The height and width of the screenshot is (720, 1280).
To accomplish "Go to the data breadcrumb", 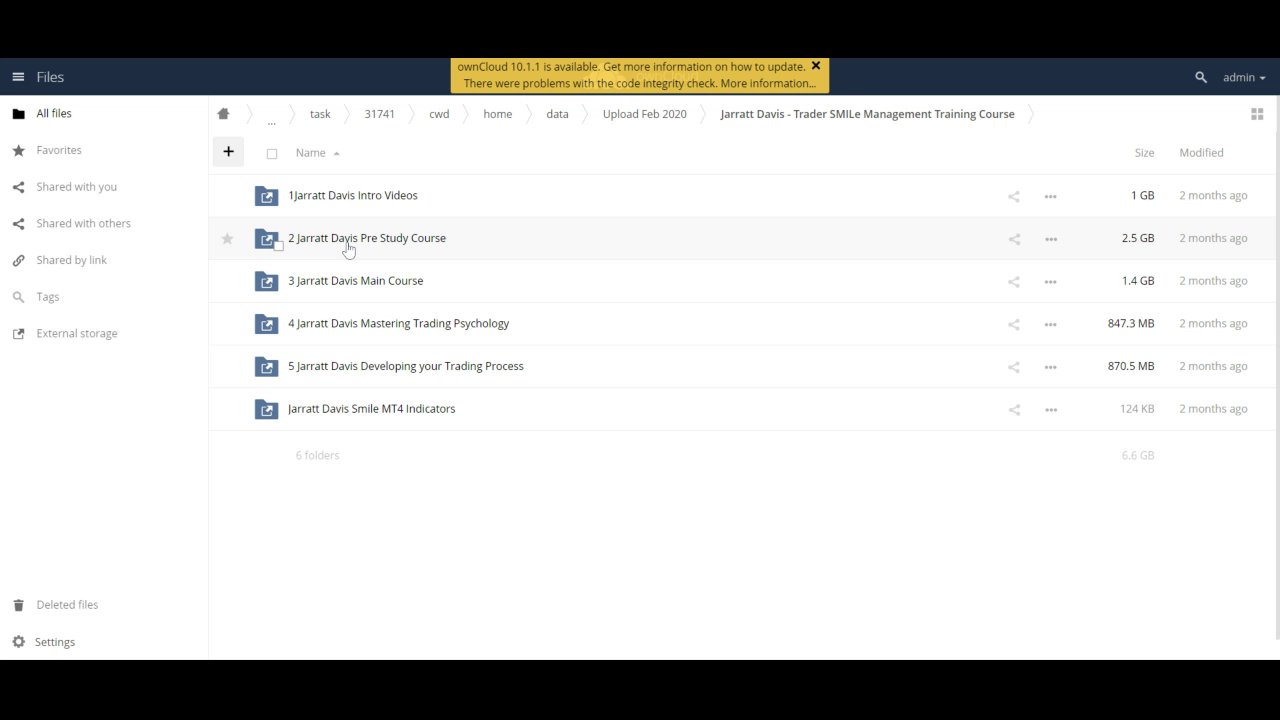I will pos(557,114).
